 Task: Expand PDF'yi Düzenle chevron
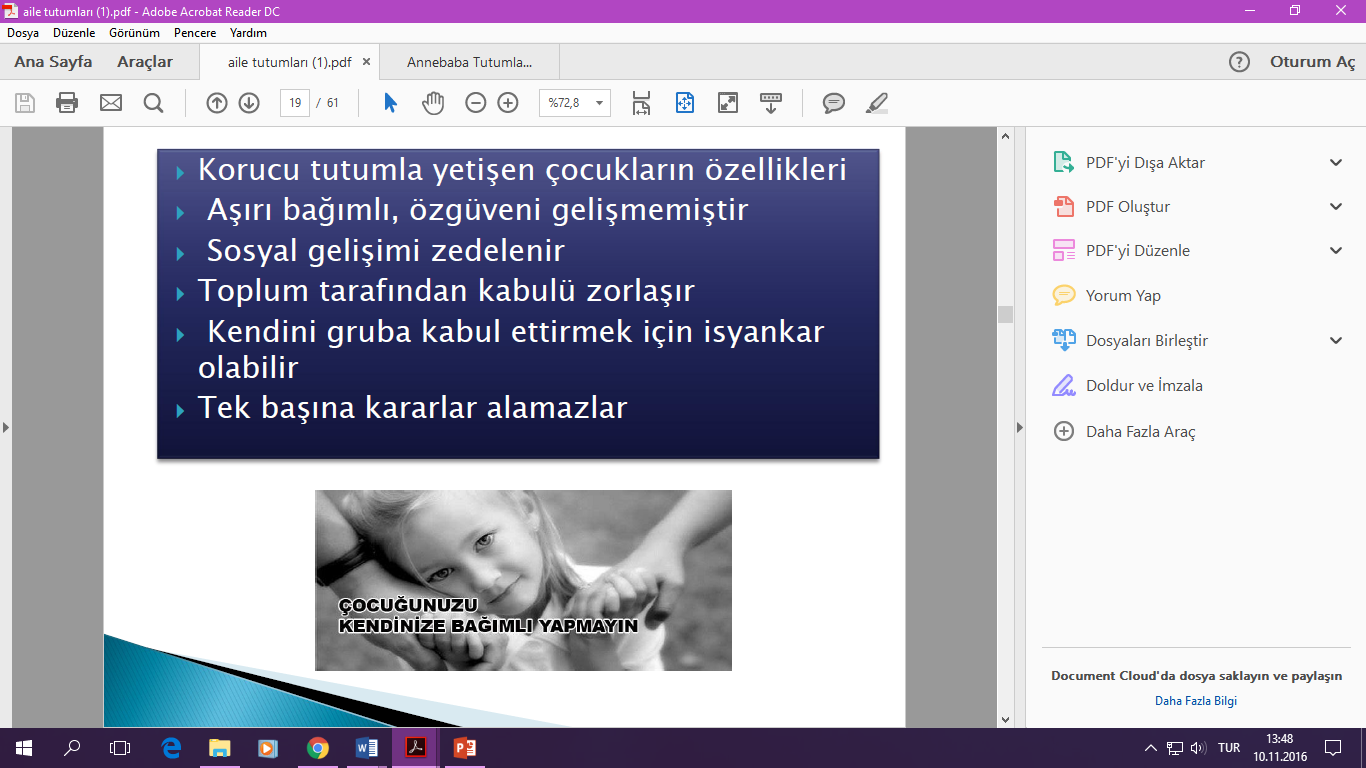[1336, 251]
